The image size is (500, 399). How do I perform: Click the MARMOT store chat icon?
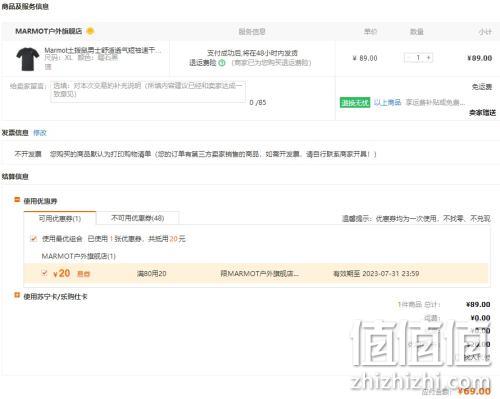tap(90, 31)
